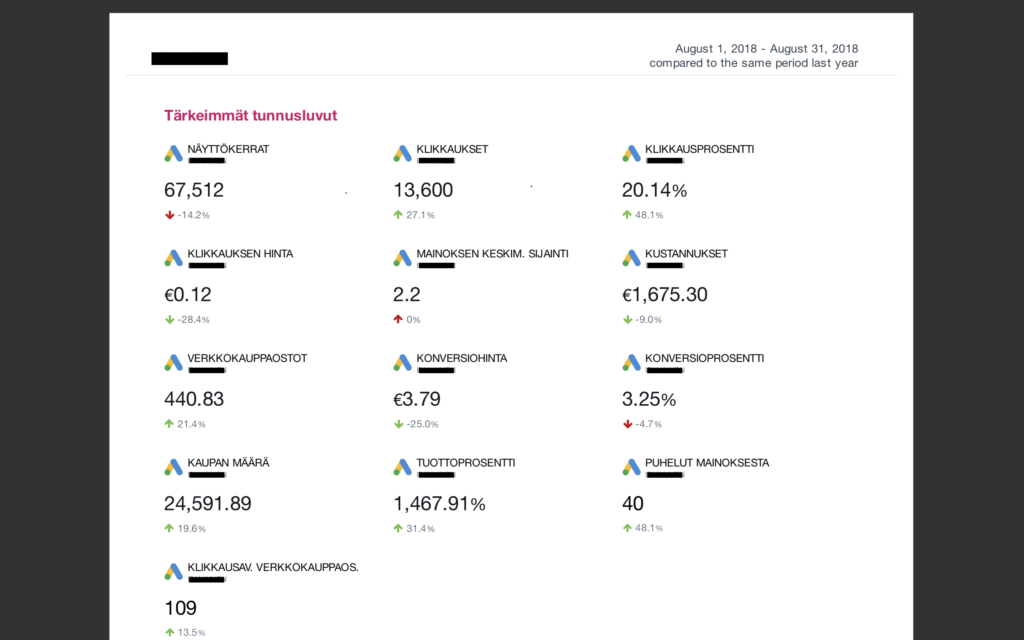The image size is (1024, 640).
Task: Click the cost value €1,675.30
Action: pyautogui.click(x=664, y=295)
